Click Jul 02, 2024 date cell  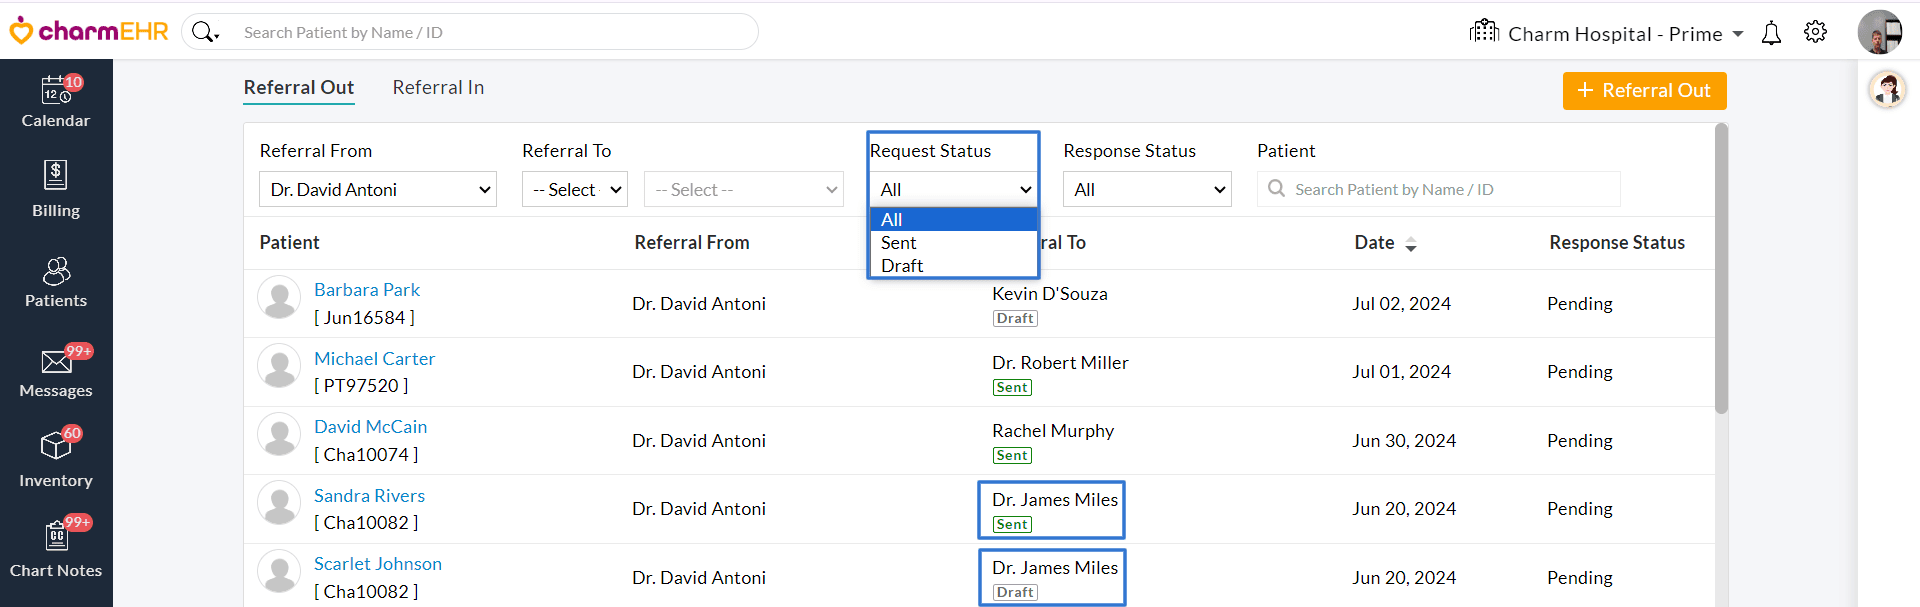pyautogui.click(x=1401, y=304)
